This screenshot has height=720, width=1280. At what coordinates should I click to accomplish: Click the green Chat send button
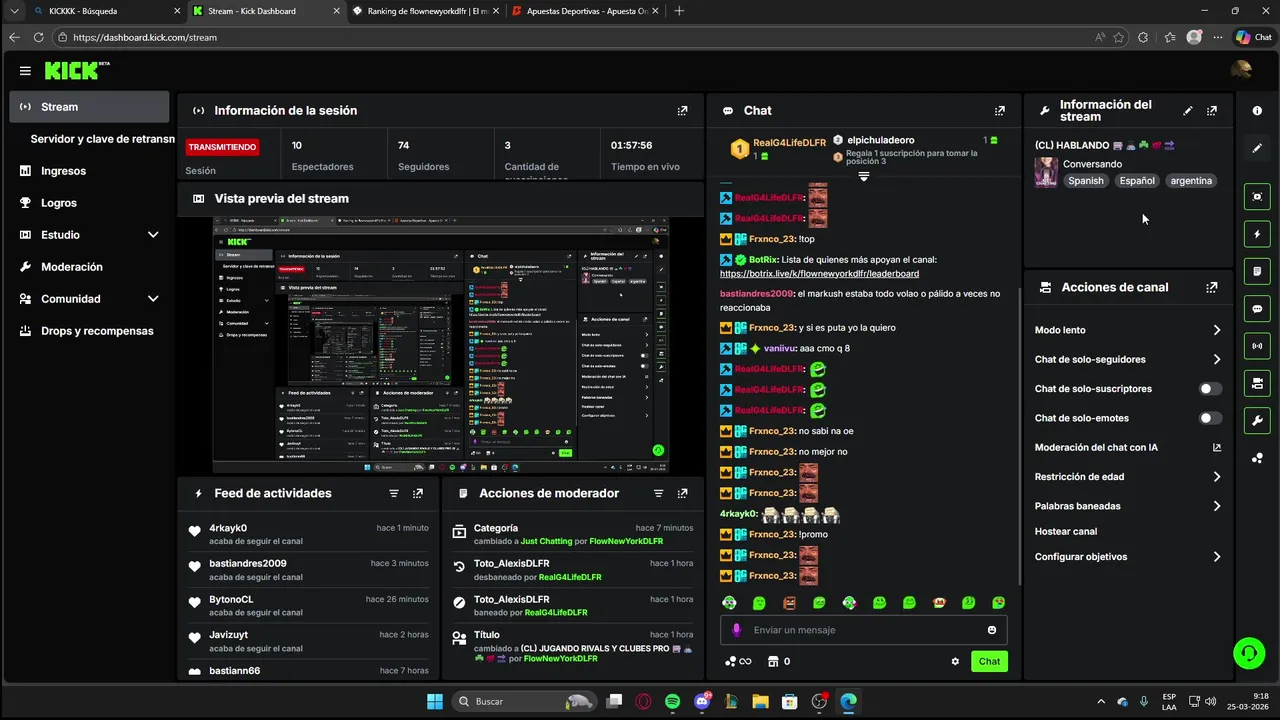pos(989,661)
